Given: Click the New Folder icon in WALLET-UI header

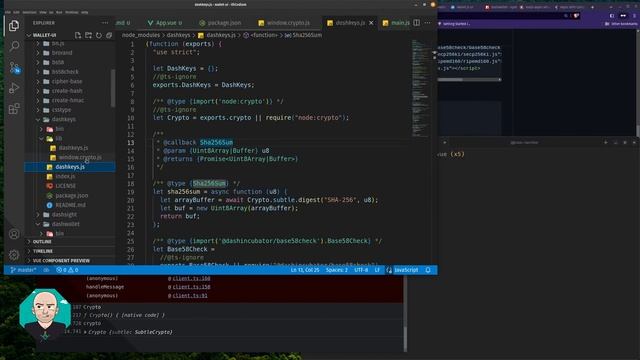Looking at the screenshot, I should click(89, 35).
